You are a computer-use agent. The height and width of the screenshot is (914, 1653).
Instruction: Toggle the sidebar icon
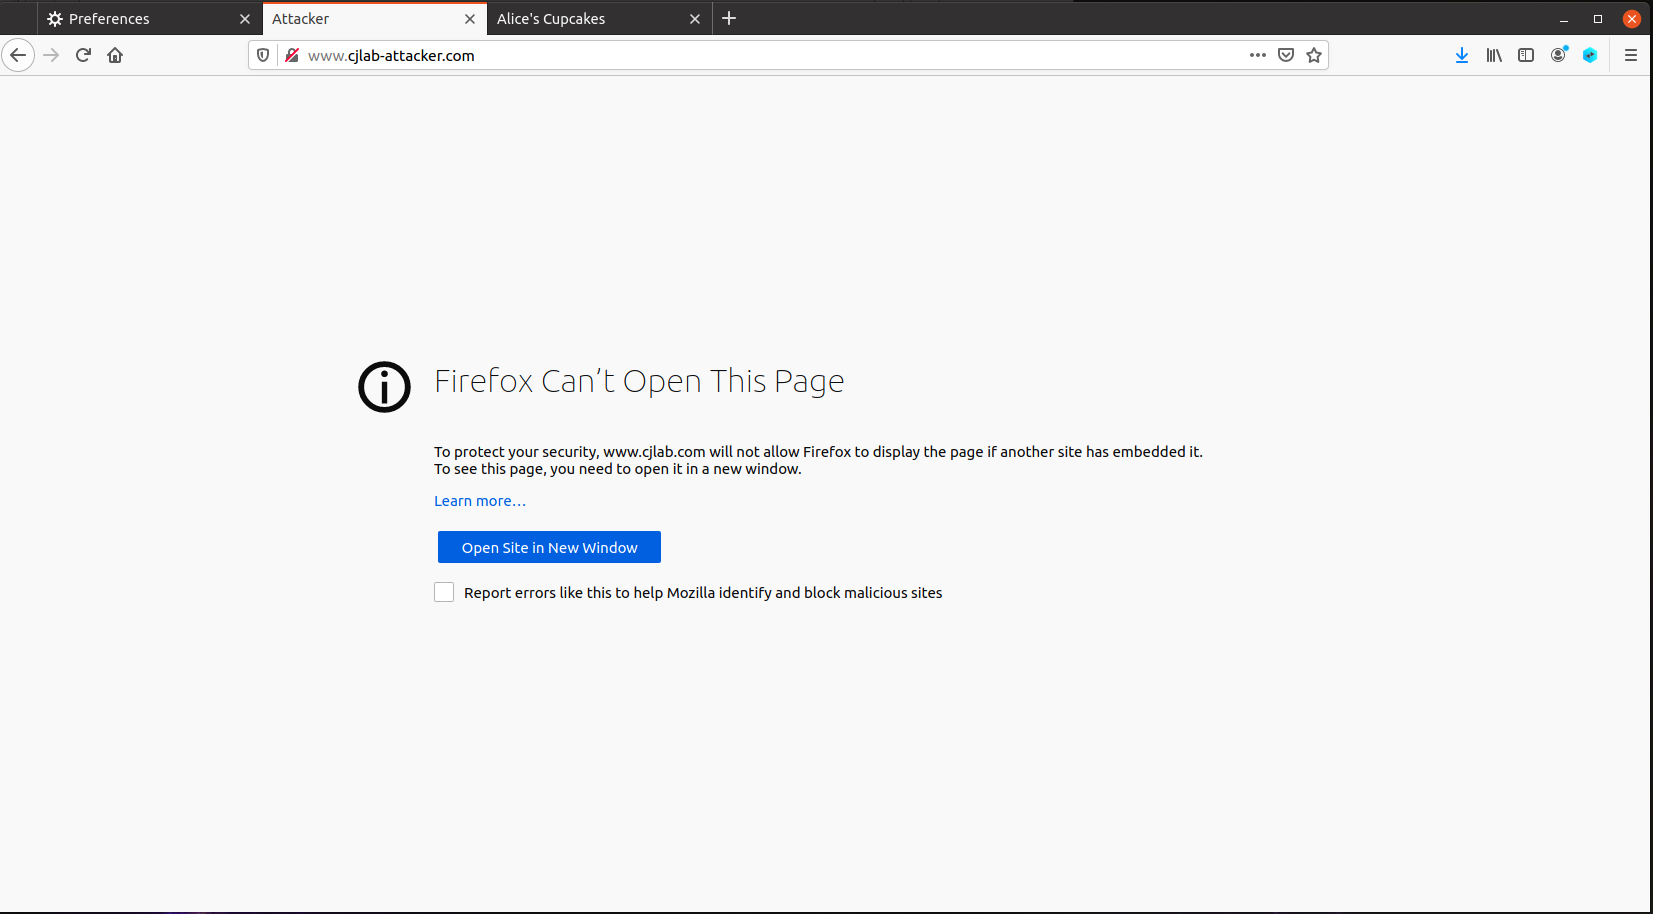[x=1526, y=55]
